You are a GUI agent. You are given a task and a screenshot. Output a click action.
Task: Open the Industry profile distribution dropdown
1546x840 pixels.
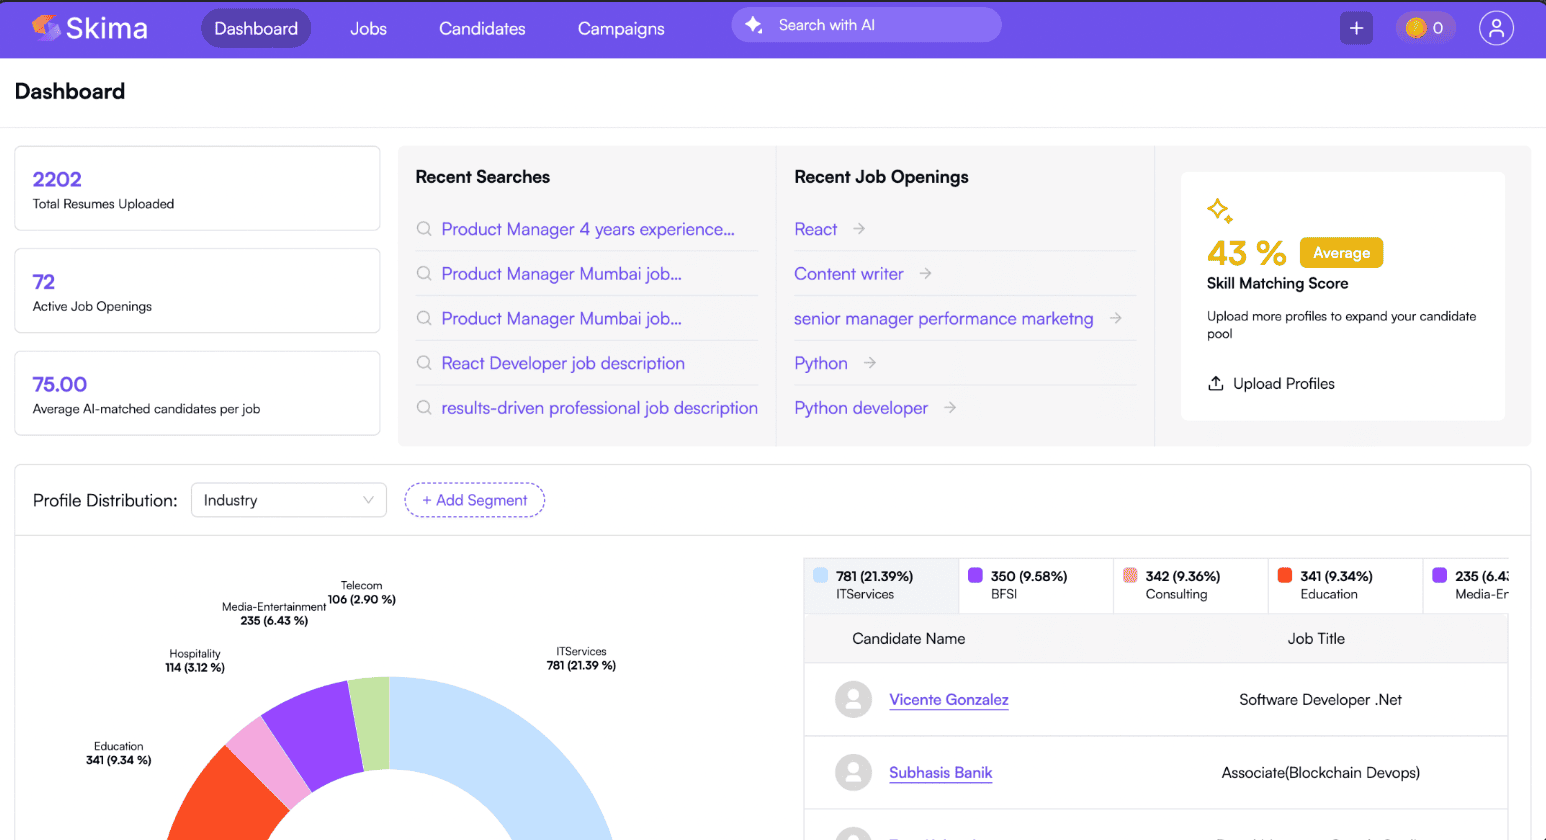[x=289, y=500]
